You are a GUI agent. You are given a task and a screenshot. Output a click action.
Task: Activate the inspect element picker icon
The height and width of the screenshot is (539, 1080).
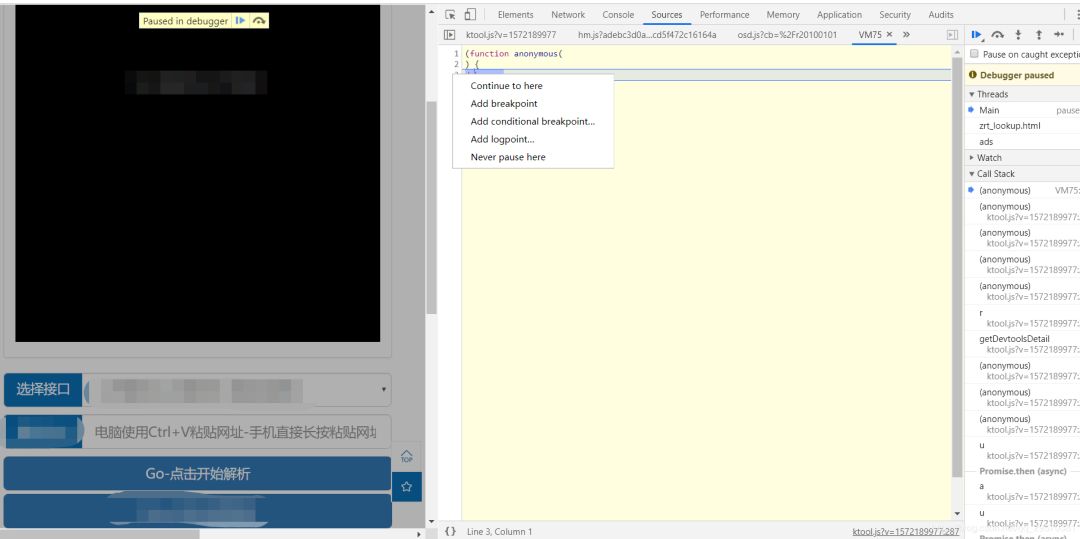[x=450, y=15]
